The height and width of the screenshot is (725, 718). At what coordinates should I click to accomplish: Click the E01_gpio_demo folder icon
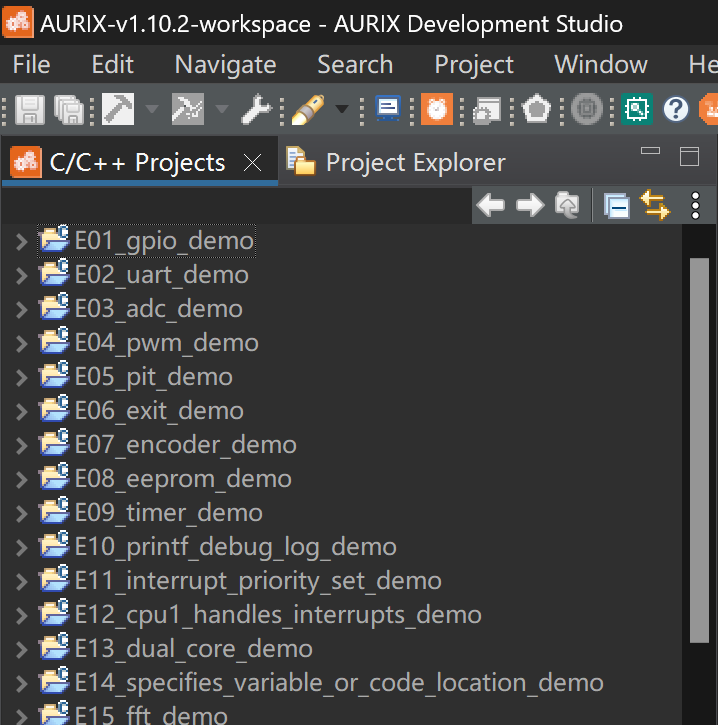point(54,239)
